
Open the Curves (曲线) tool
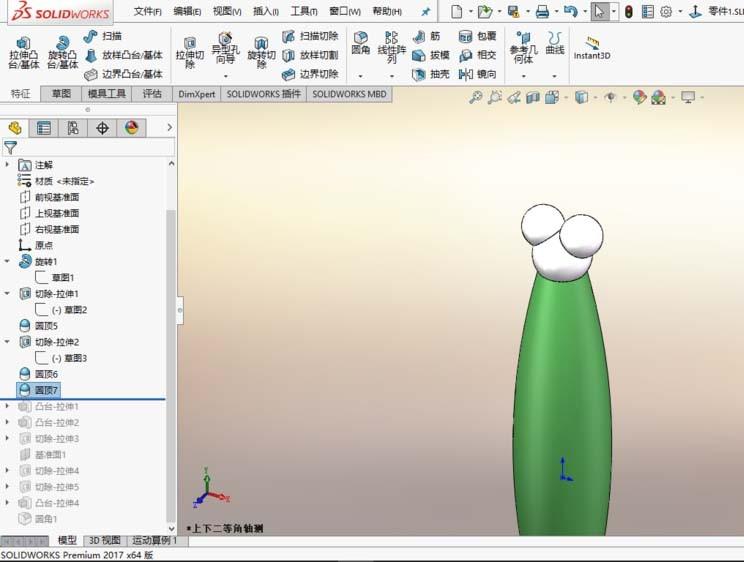point(554,43)
